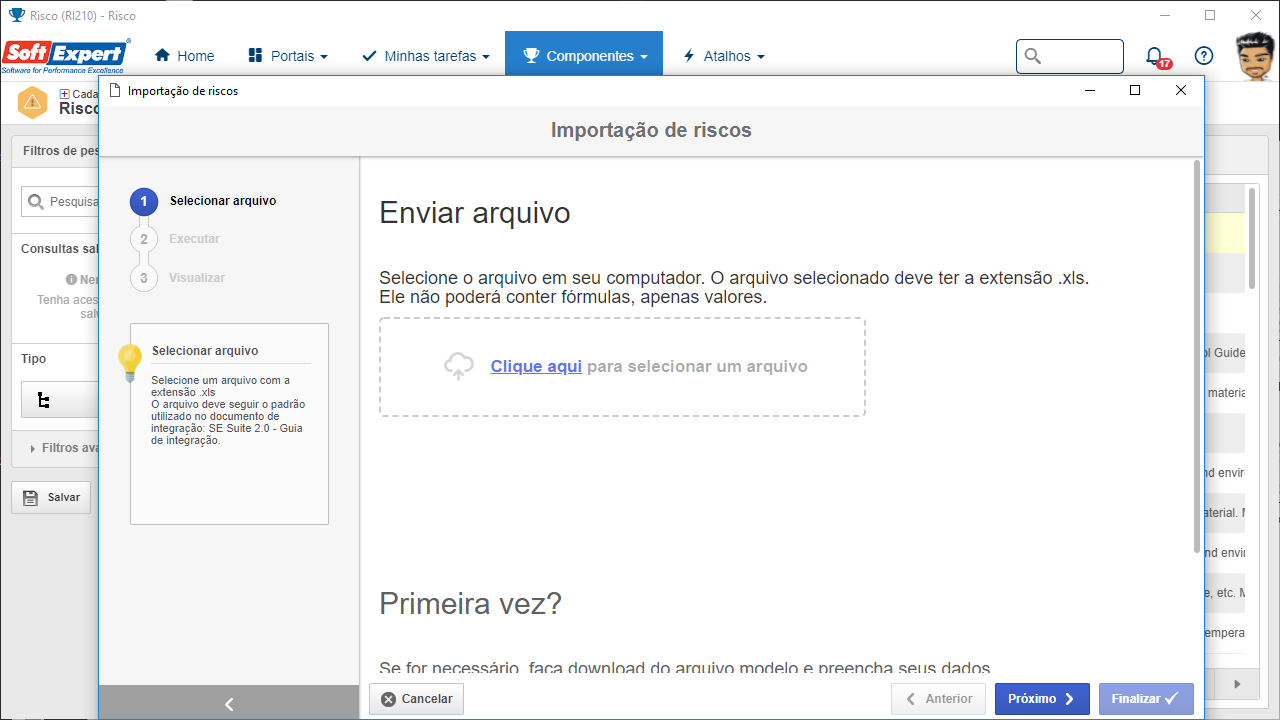Click the Primeira vez? heading
This screenshot has width=1280, height=720.
tap(471, 604)
